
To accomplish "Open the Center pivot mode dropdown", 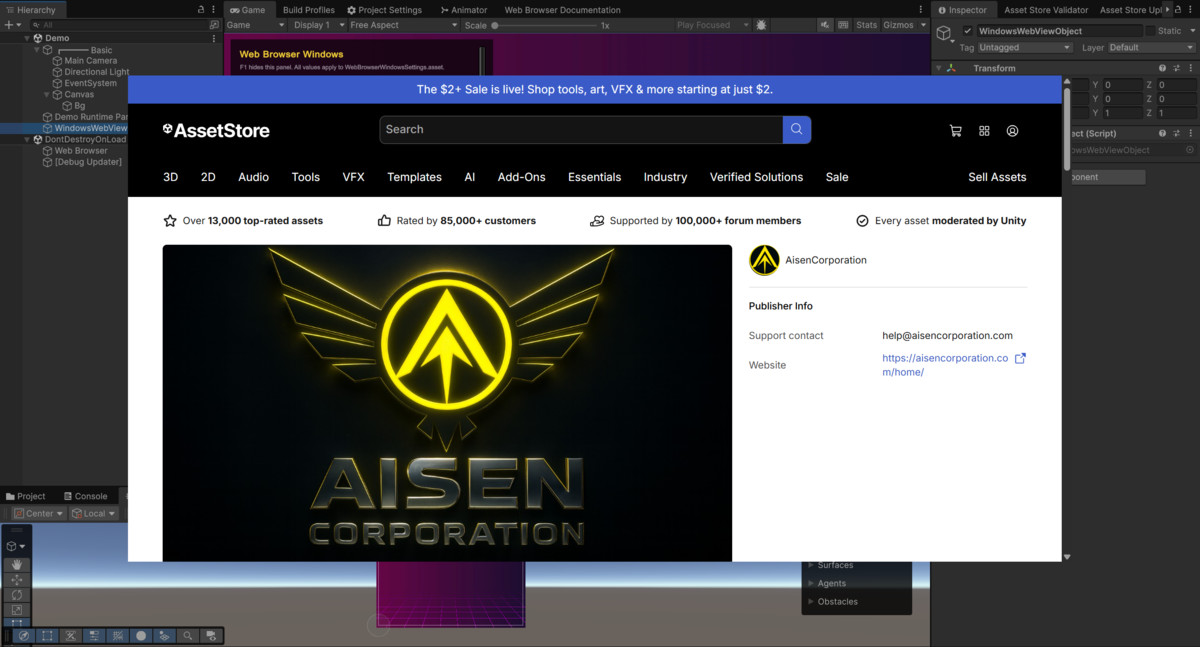I will pyautogui.click(x=39, y=513).
